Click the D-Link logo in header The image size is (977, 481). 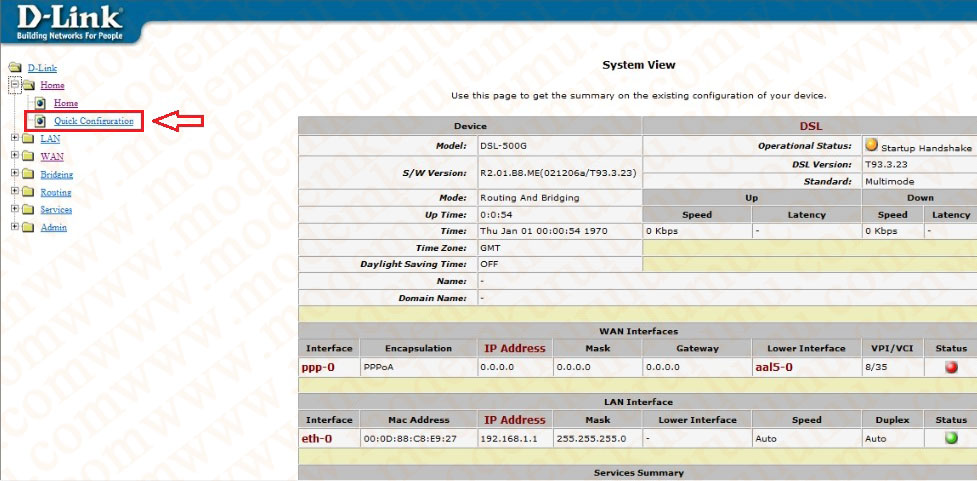[x=69, y=22]
